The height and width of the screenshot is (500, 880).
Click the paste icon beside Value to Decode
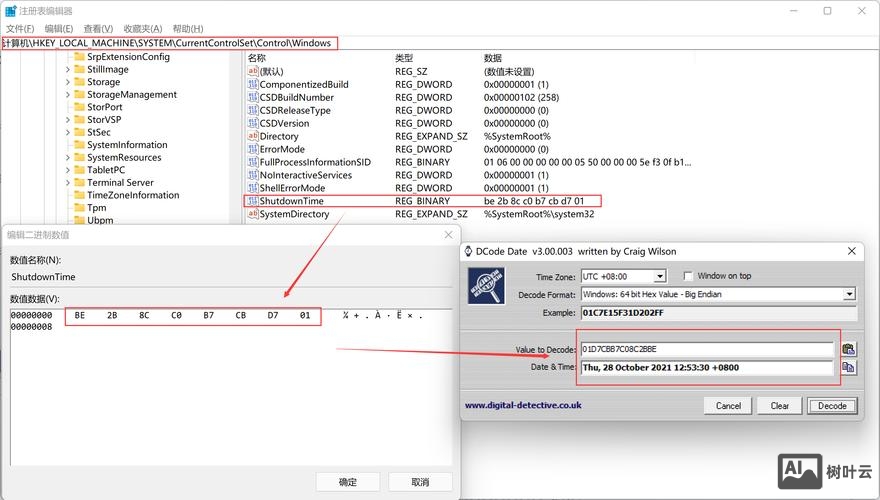[849, 349]
